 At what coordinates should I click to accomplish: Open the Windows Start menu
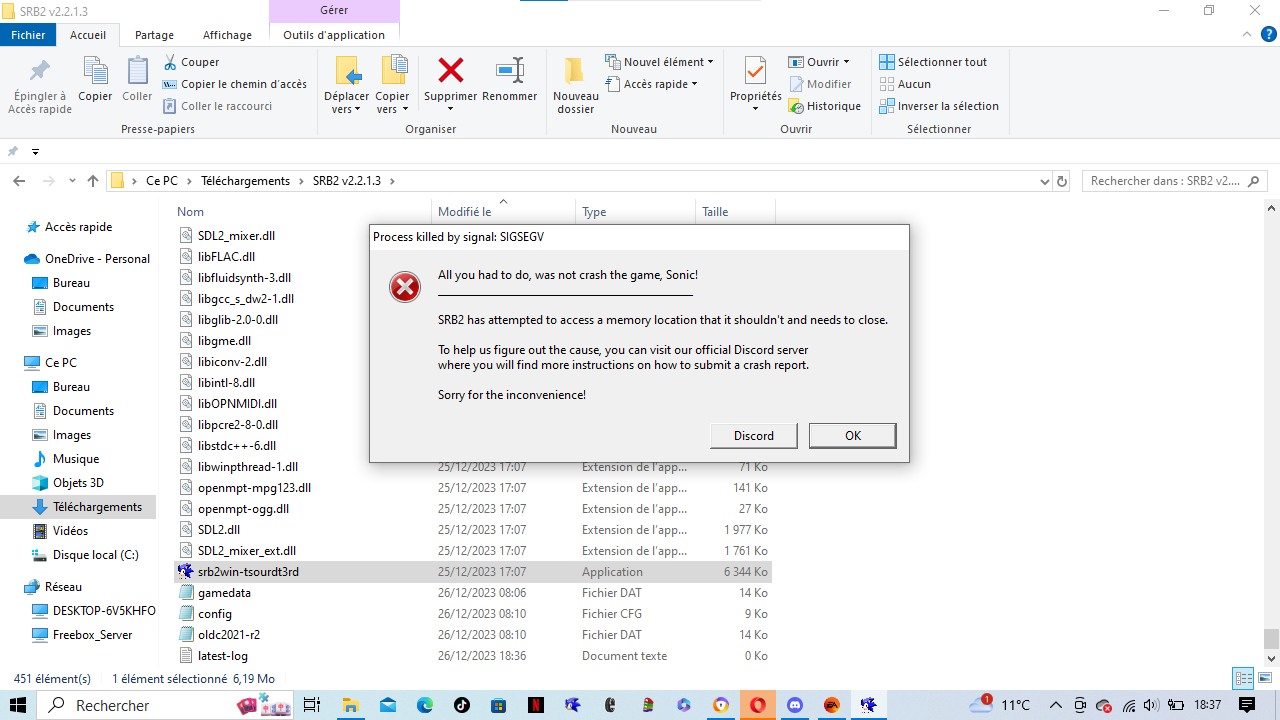pyautogui.click(x=18, y=705)
